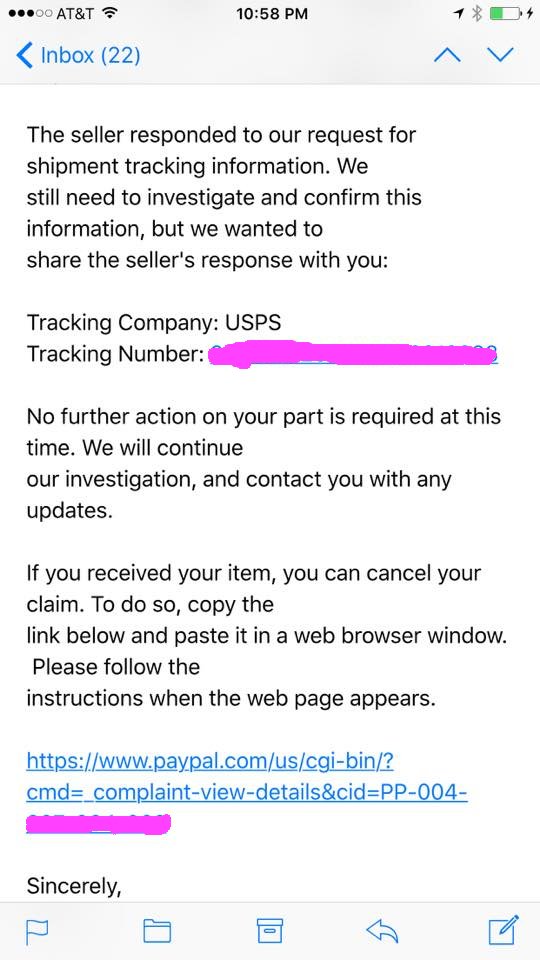Go to previous message with up arrow
The height and width of the screenshot is (960, 540).
(x=447, y=55)
